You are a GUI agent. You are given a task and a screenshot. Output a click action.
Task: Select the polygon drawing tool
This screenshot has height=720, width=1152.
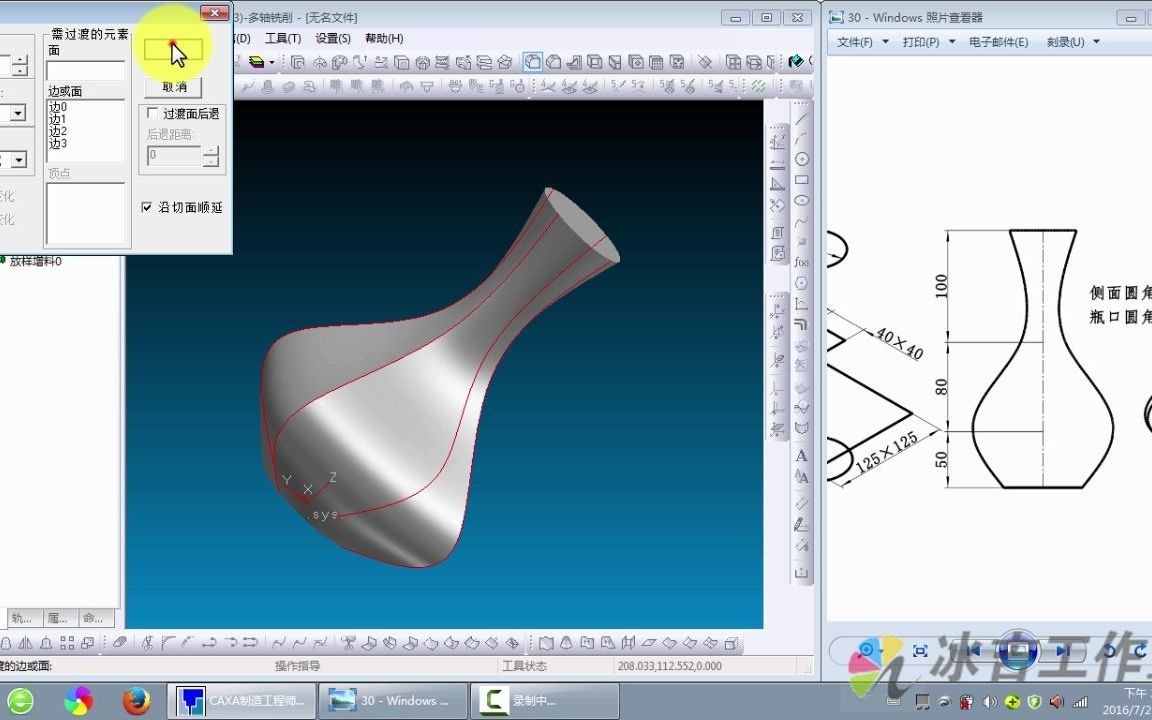click(802, 284)
